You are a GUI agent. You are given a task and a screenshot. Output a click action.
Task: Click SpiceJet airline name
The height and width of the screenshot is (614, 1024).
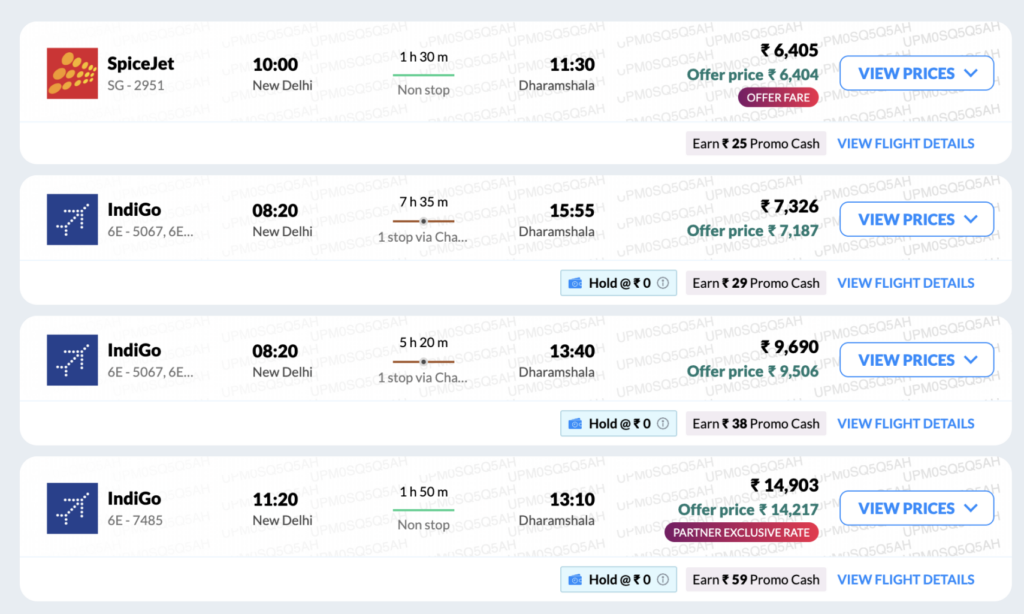pyautogui.click(x=140, y=63)
